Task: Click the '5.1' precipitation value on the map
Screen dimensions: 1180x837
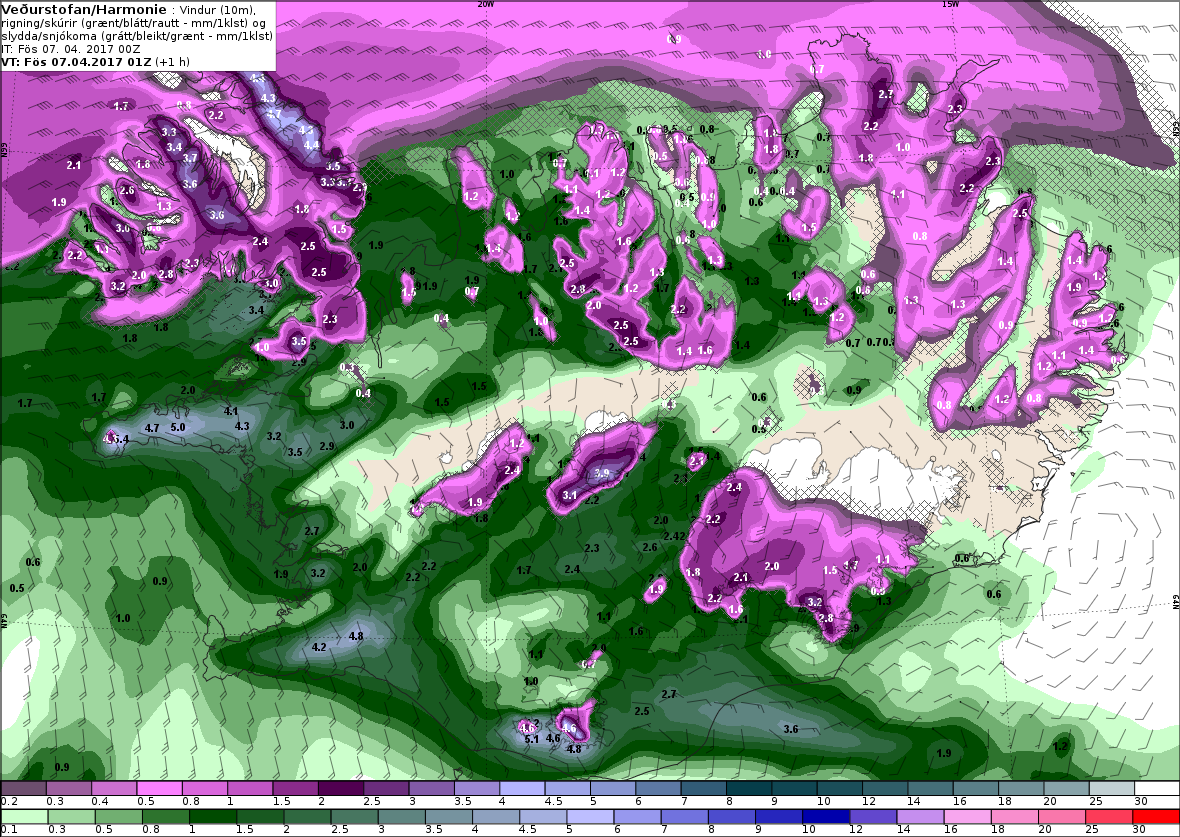Action: coord(531,739)
